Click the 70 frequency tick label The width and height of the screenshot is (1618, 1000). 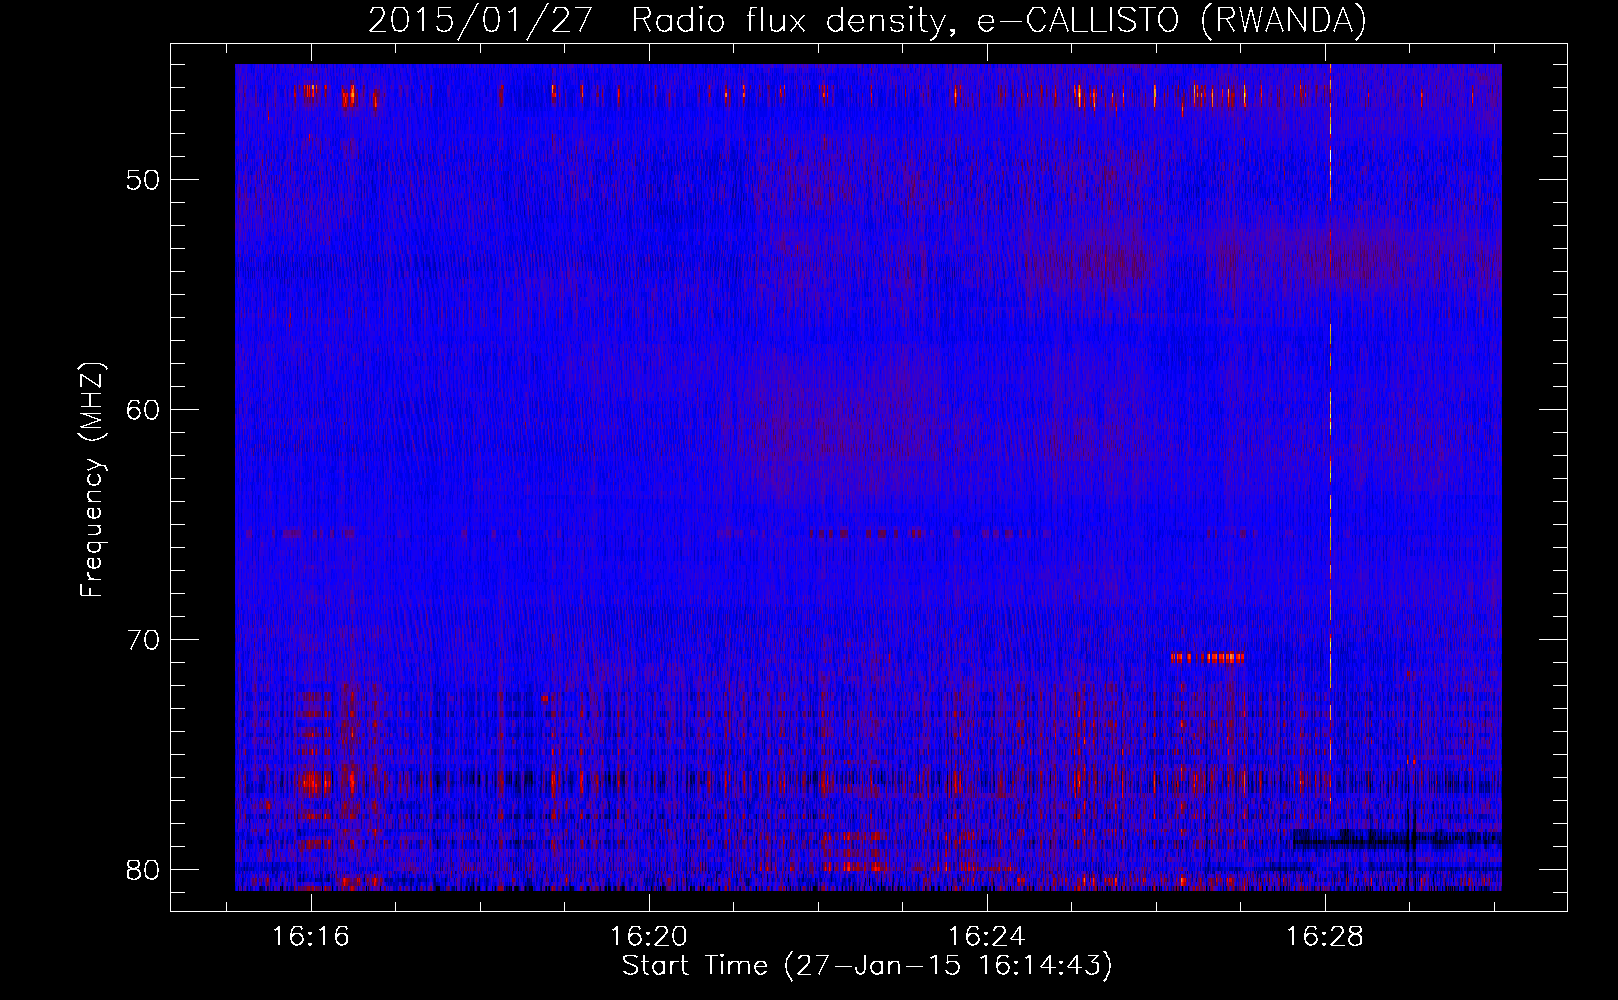pyautogui.click(x=143, y=640)
